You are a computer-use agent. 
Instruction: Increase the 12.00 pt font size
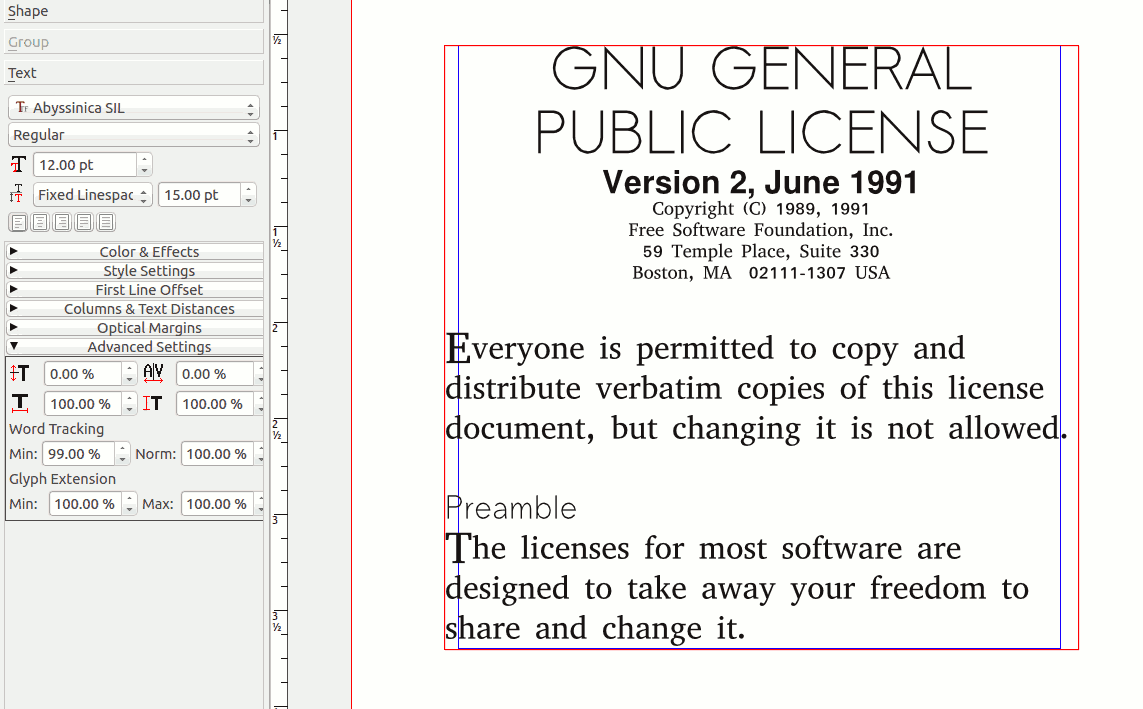145,160
